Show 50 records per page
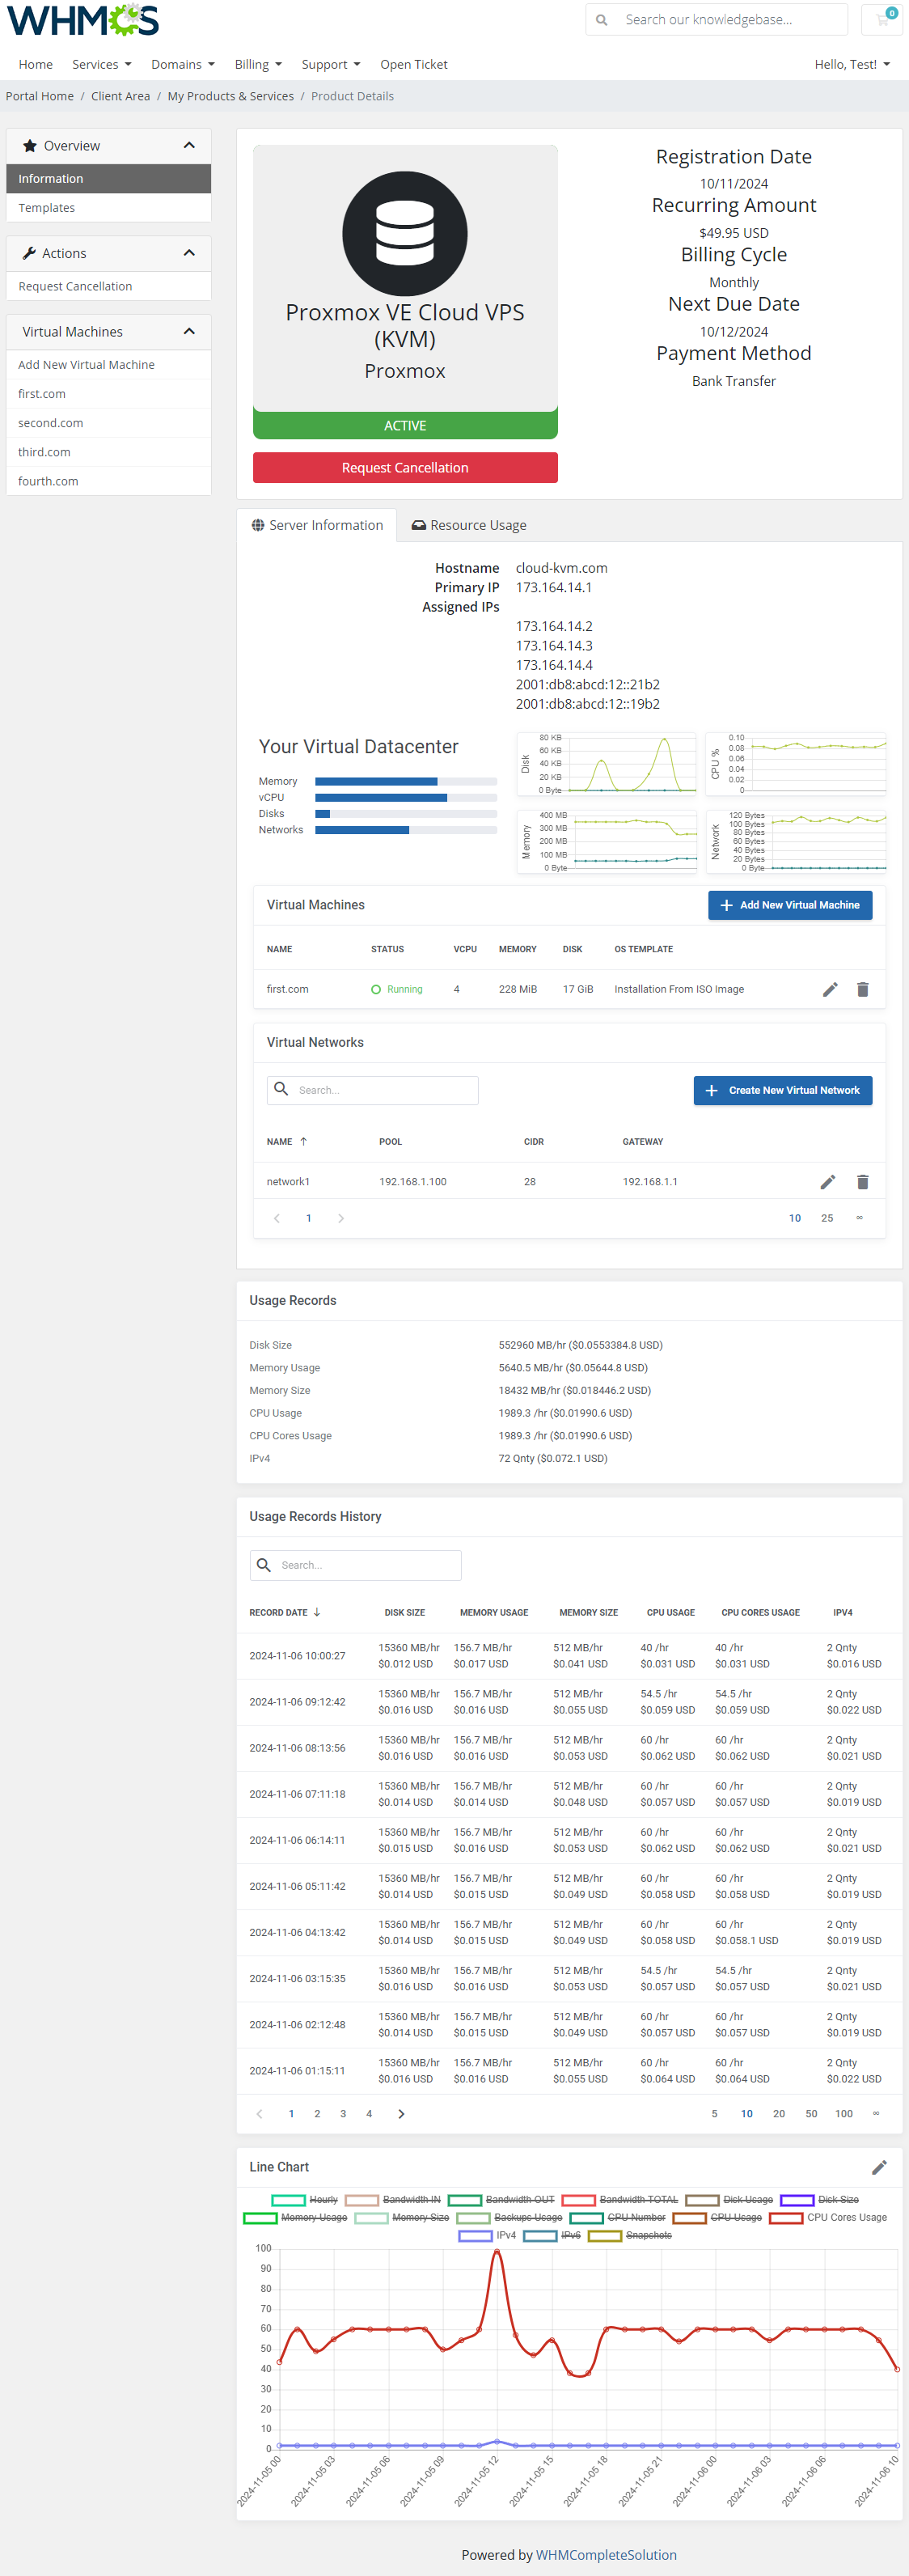909x2576 pixels. tap(811, 2113)
